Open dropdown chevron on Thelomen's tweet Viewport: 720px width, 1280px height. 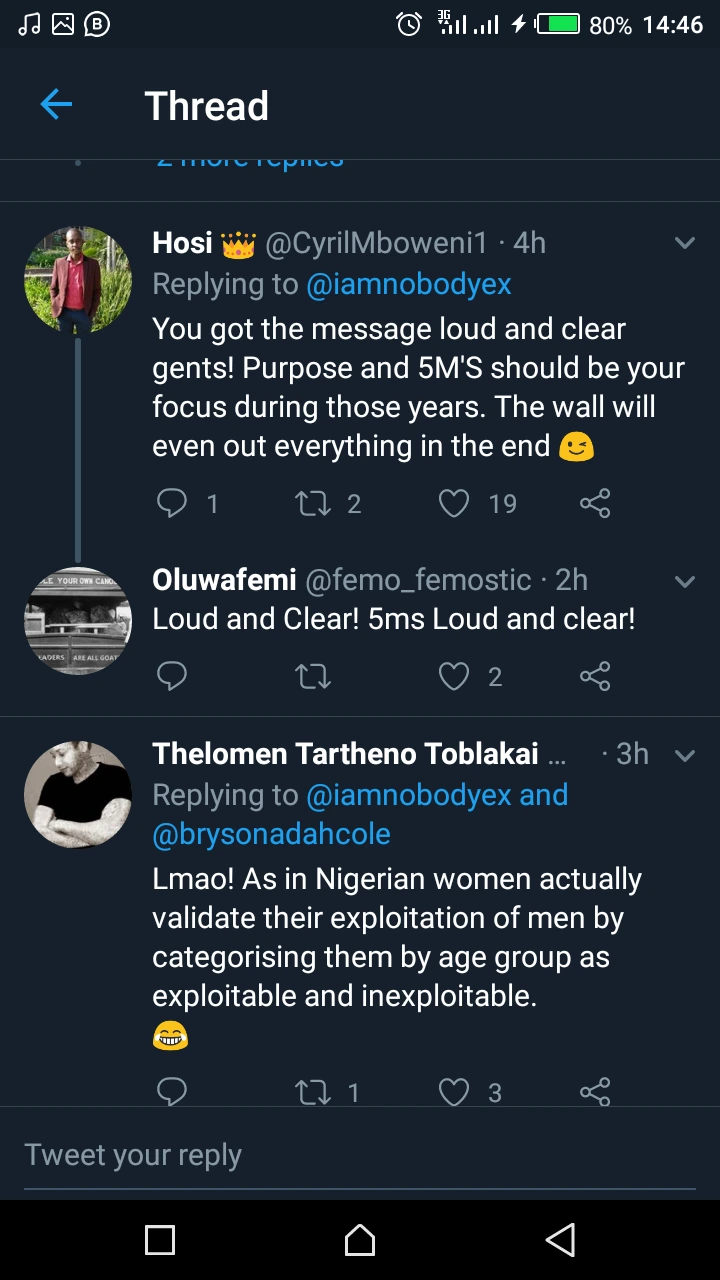coord(685,755)
